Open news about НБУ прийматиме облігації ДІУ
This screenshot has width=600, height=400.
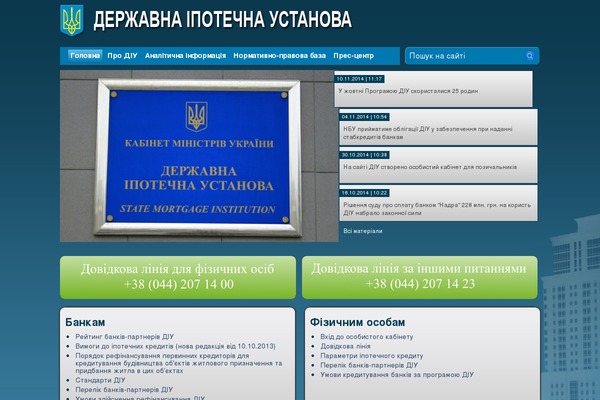428,133
